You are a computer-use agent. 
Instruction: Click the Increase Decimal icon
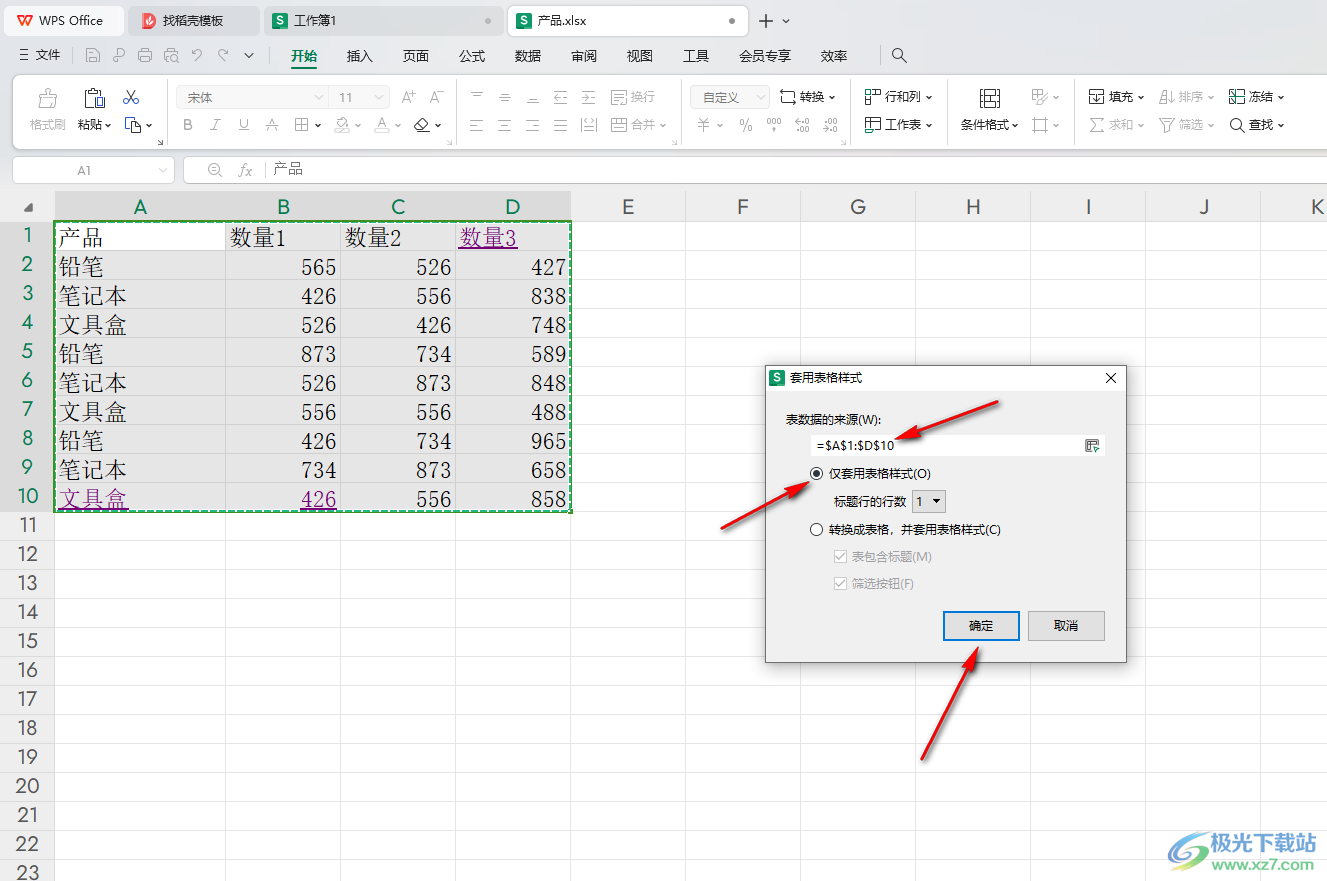(802, 125)
